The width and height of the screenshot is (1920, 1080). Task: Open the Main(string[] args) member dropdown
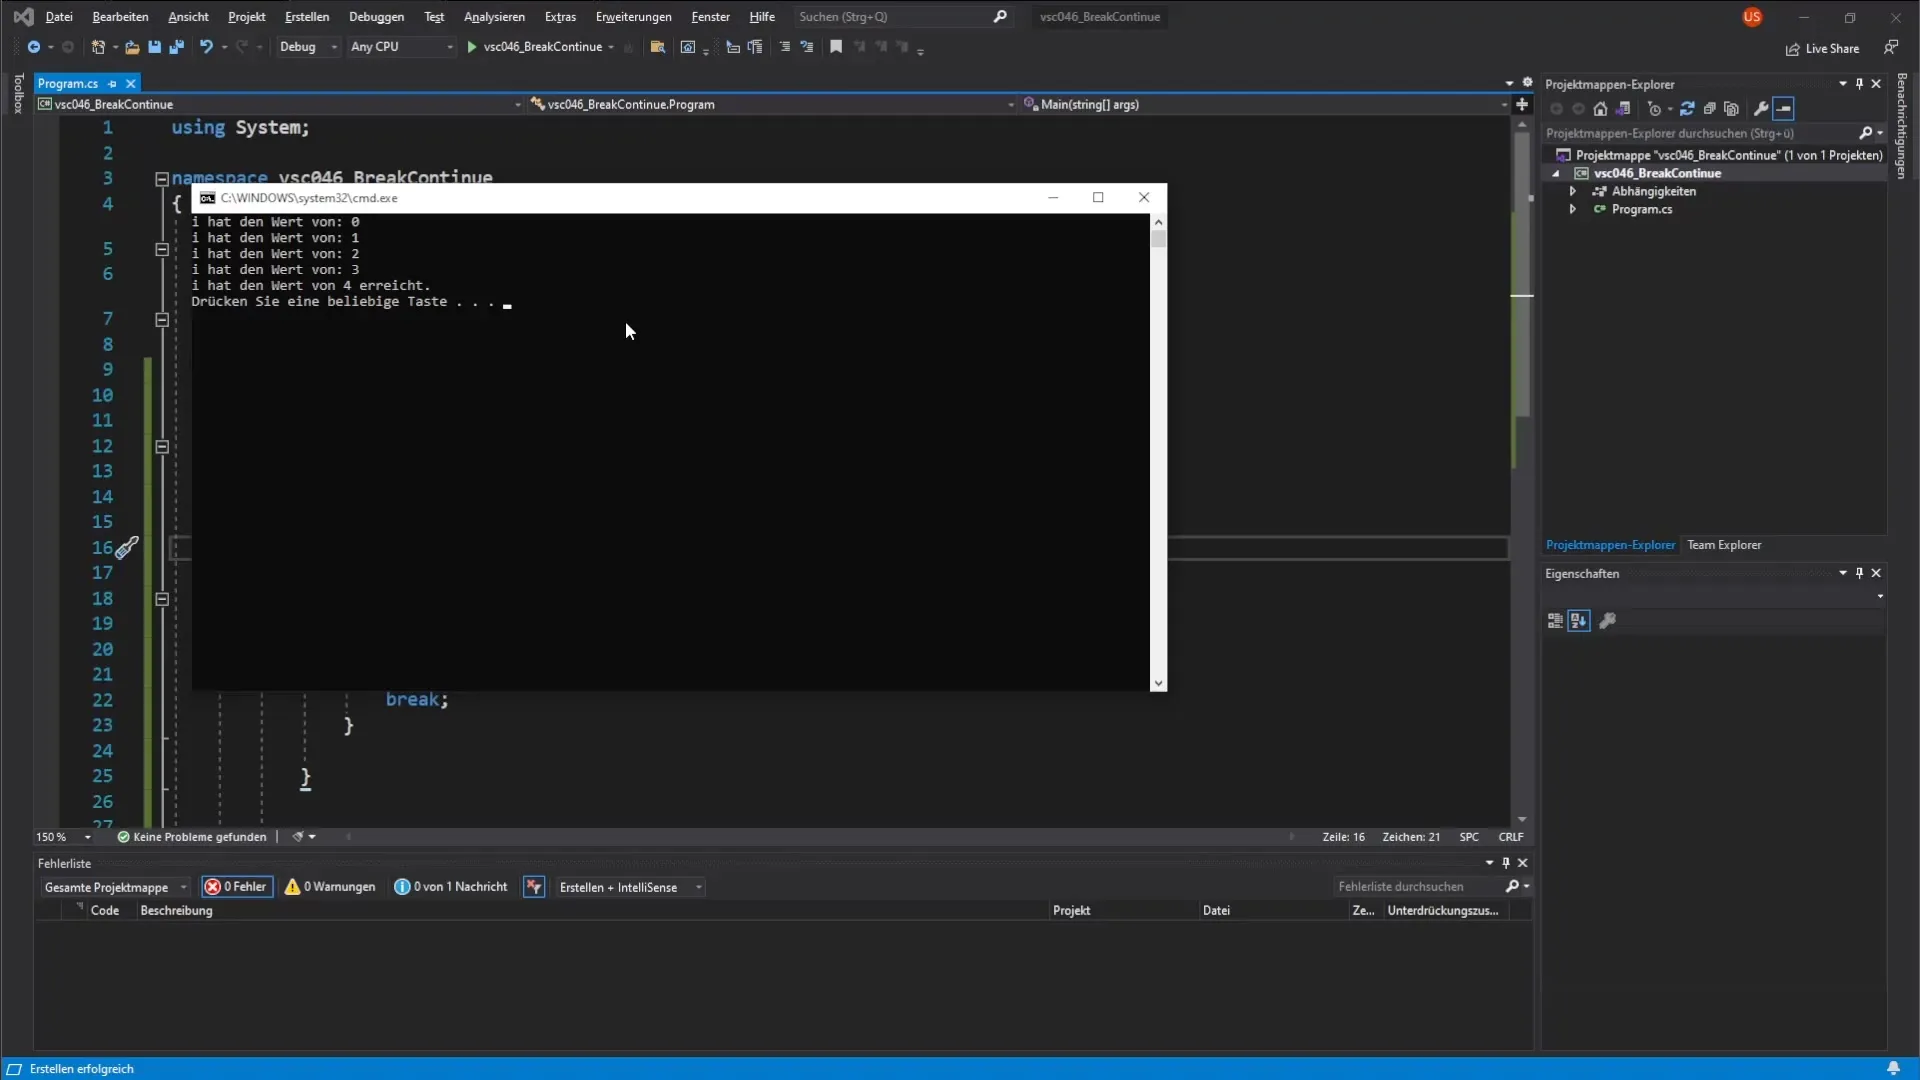[x=1265, y=104]
